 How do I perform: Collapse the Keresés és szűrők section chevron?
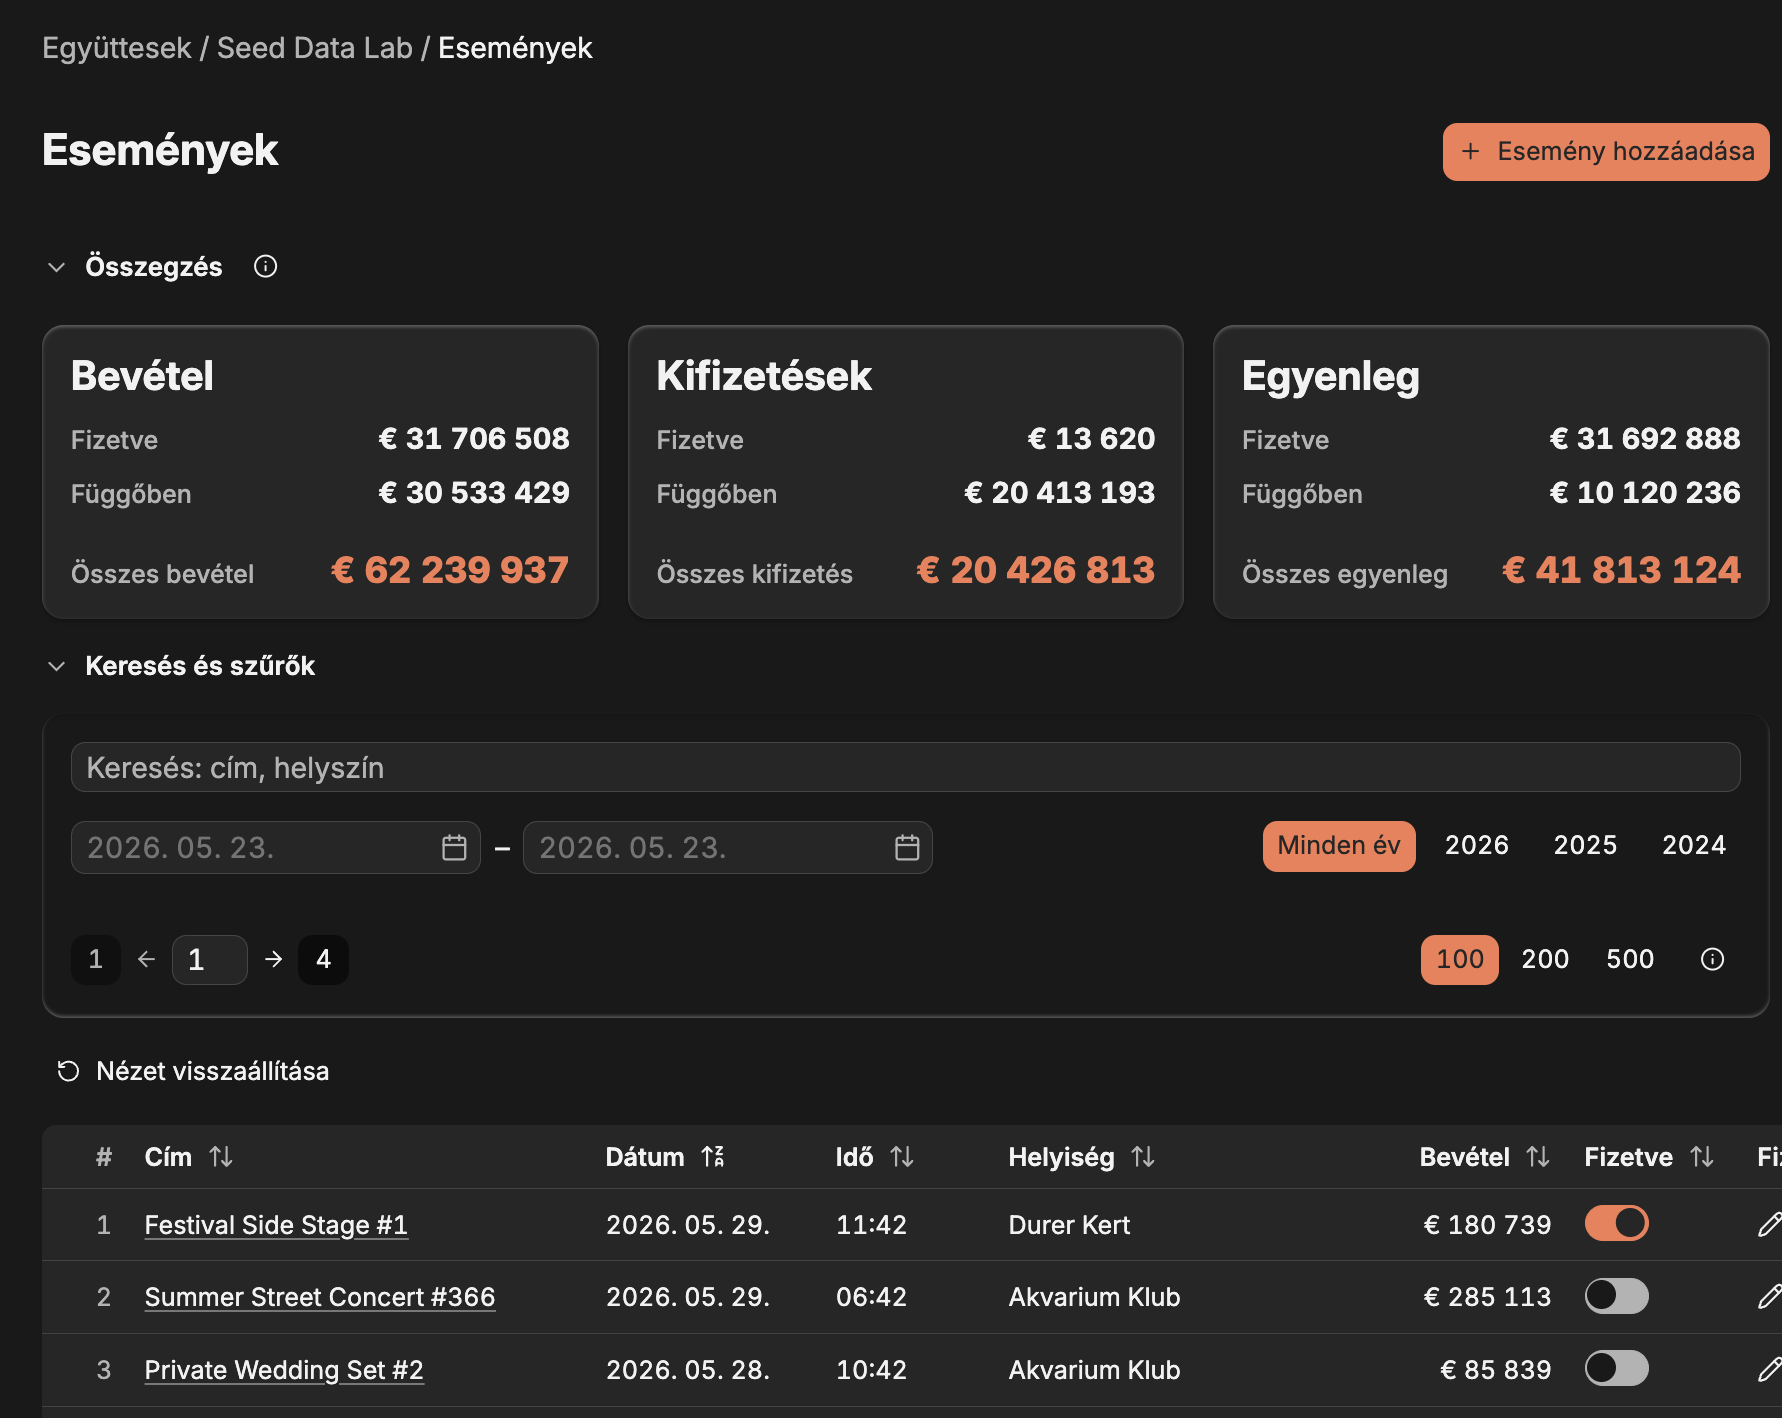(57, 666)
